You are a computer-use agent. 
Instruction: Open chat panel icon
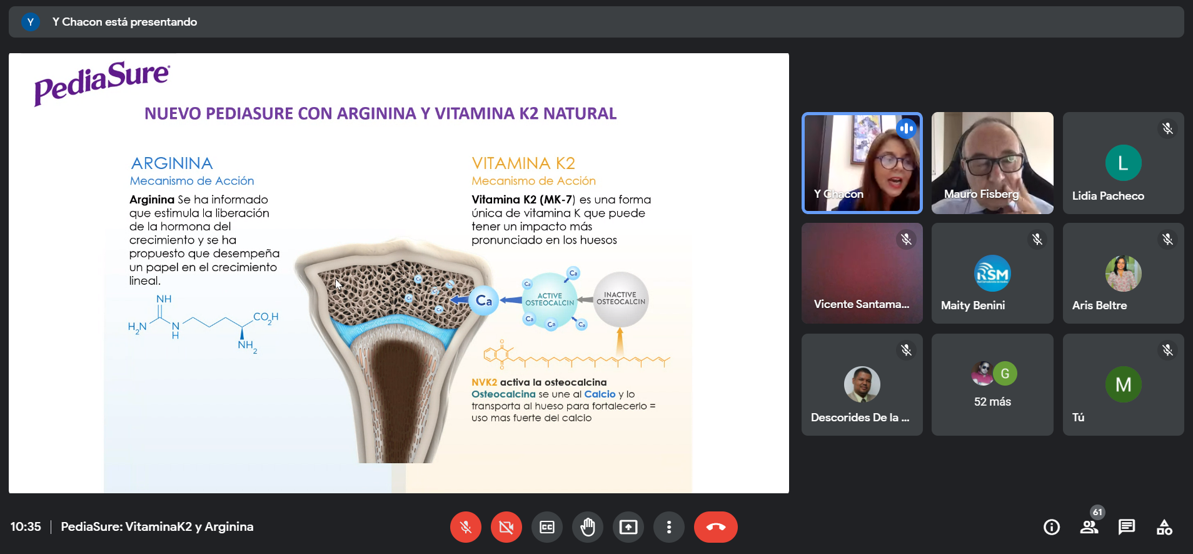[x=1127, y=527]
